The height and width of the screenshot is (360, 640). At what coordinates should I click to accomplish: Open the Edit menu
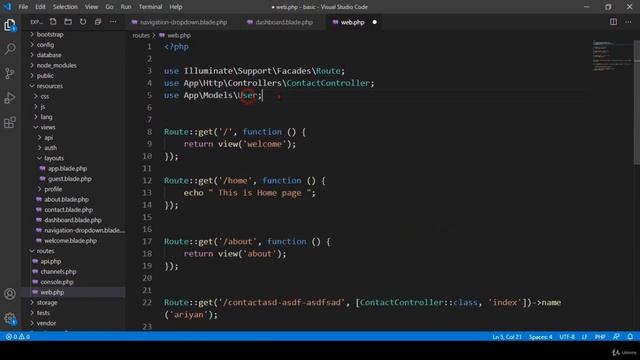coord(40,7)
